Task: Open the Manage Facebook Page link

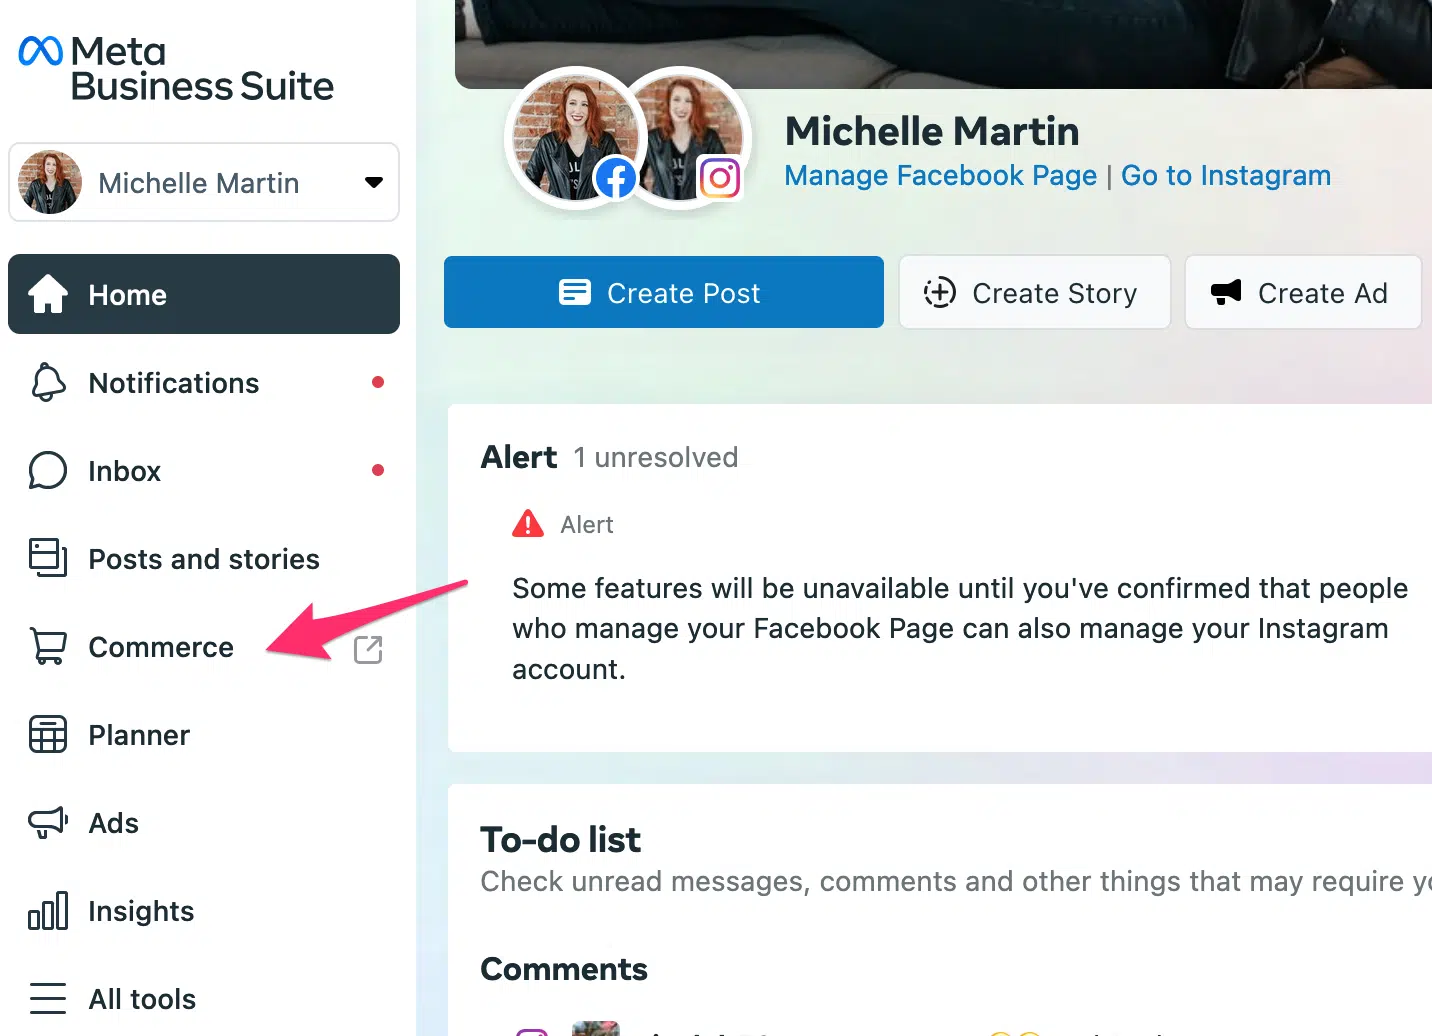Action: (941, 176)
